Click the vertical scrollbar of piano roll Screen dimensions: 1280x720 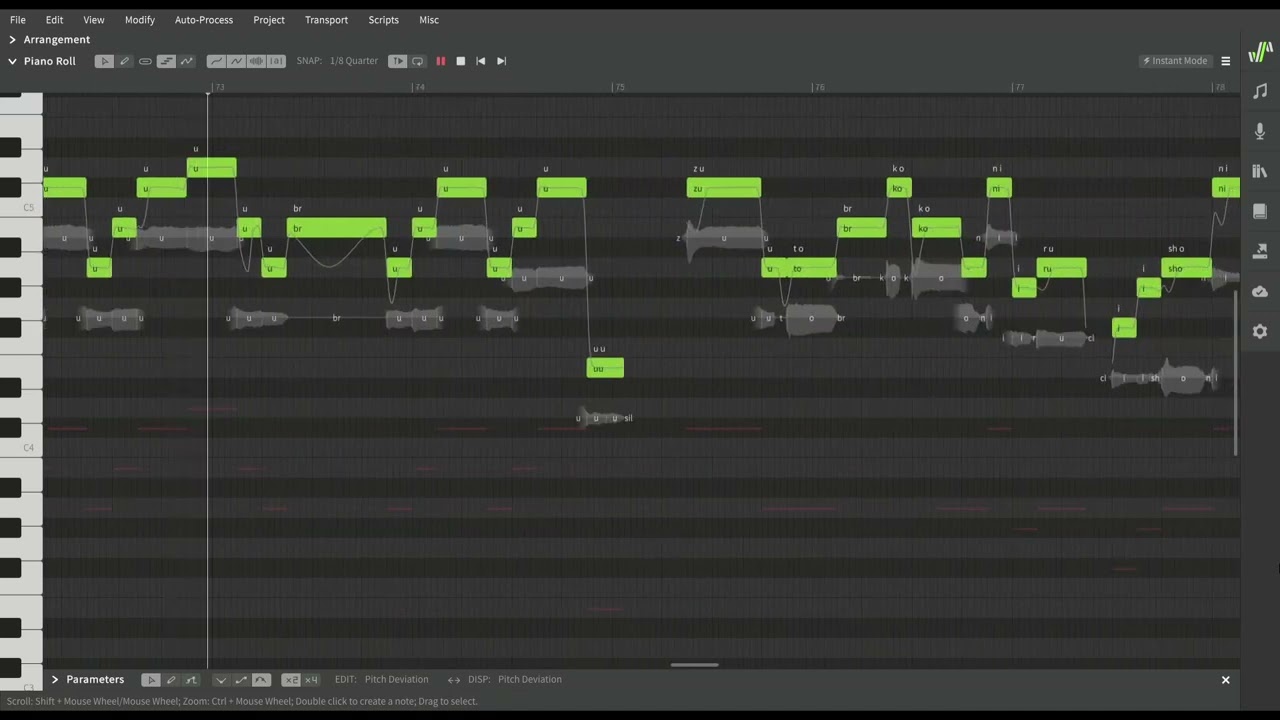[x=1236, y=373]
